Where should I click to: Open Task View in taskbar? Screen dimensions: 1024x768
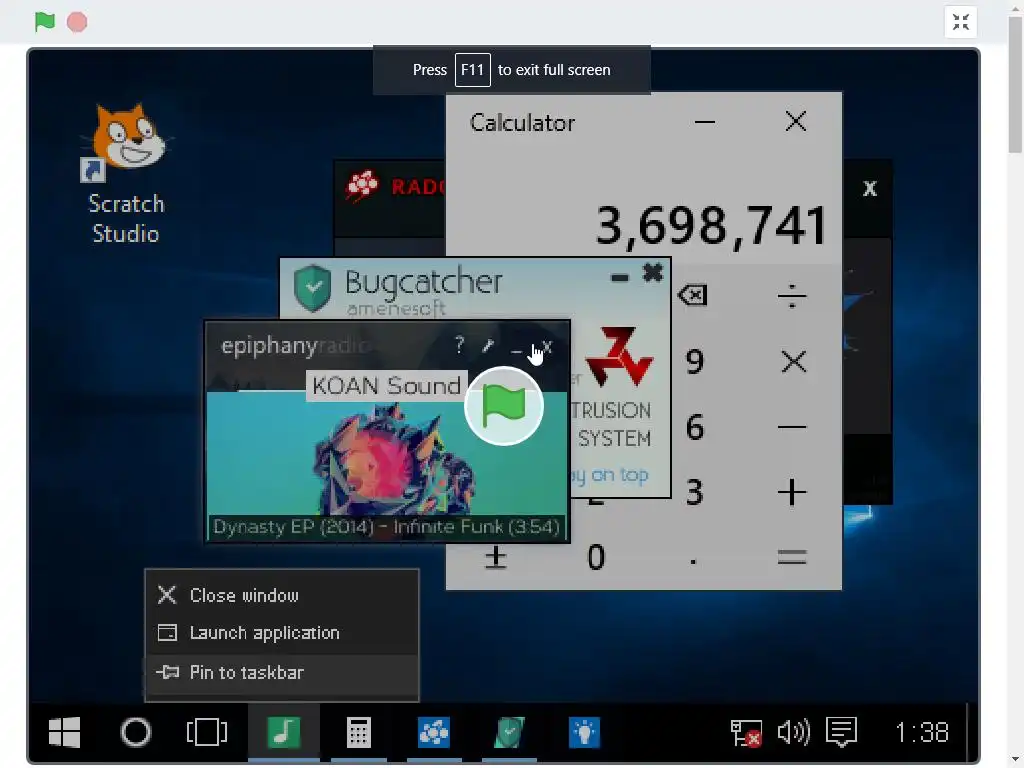pyautogui.click(x=207, y=732)
